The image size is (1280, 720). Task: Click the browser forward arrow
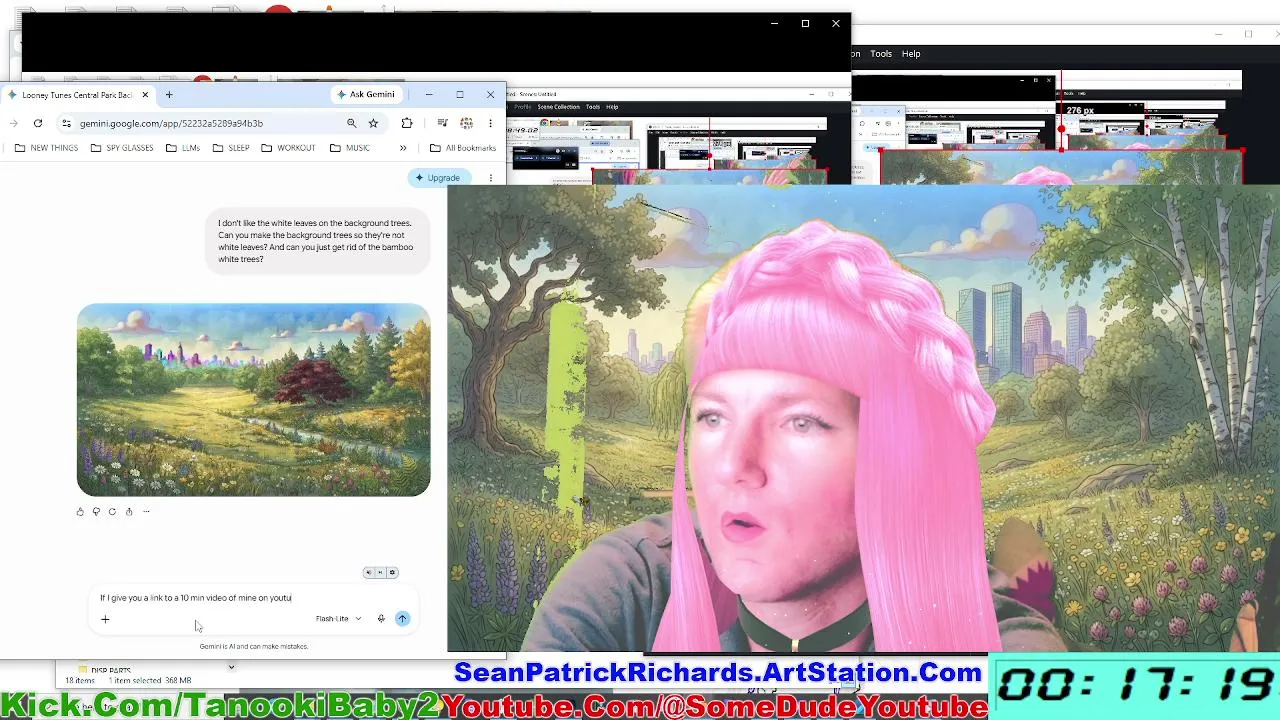(x=14, y=123)
